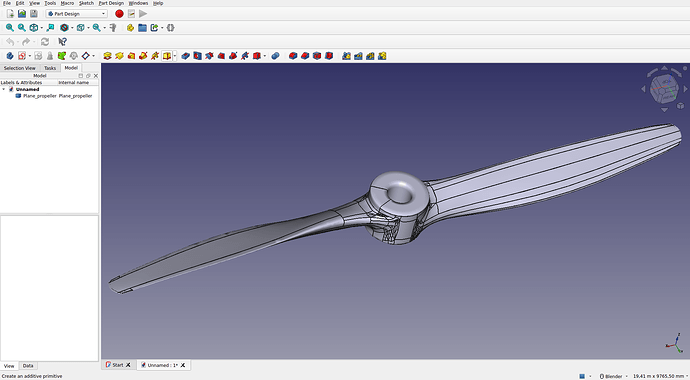Open the Part Design workbench dropdown
This screenshot has height=380, width=690.
77,14
